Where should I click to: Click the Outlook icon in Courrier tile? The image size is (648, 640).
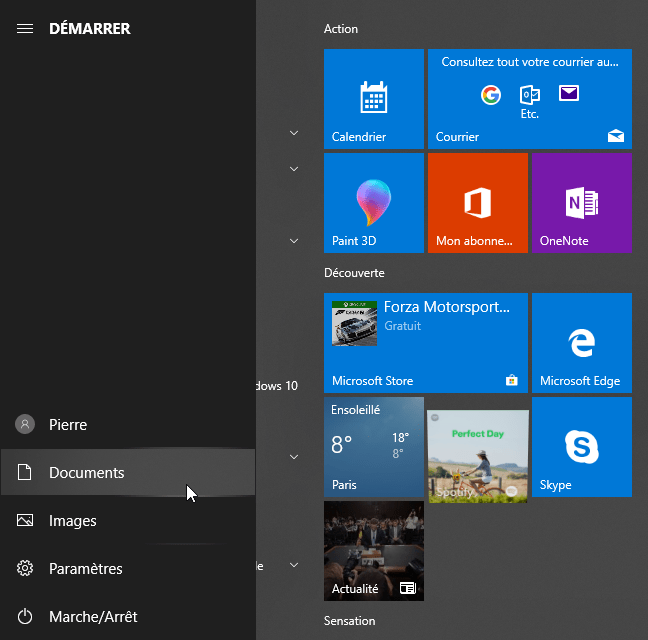point(529,95)
